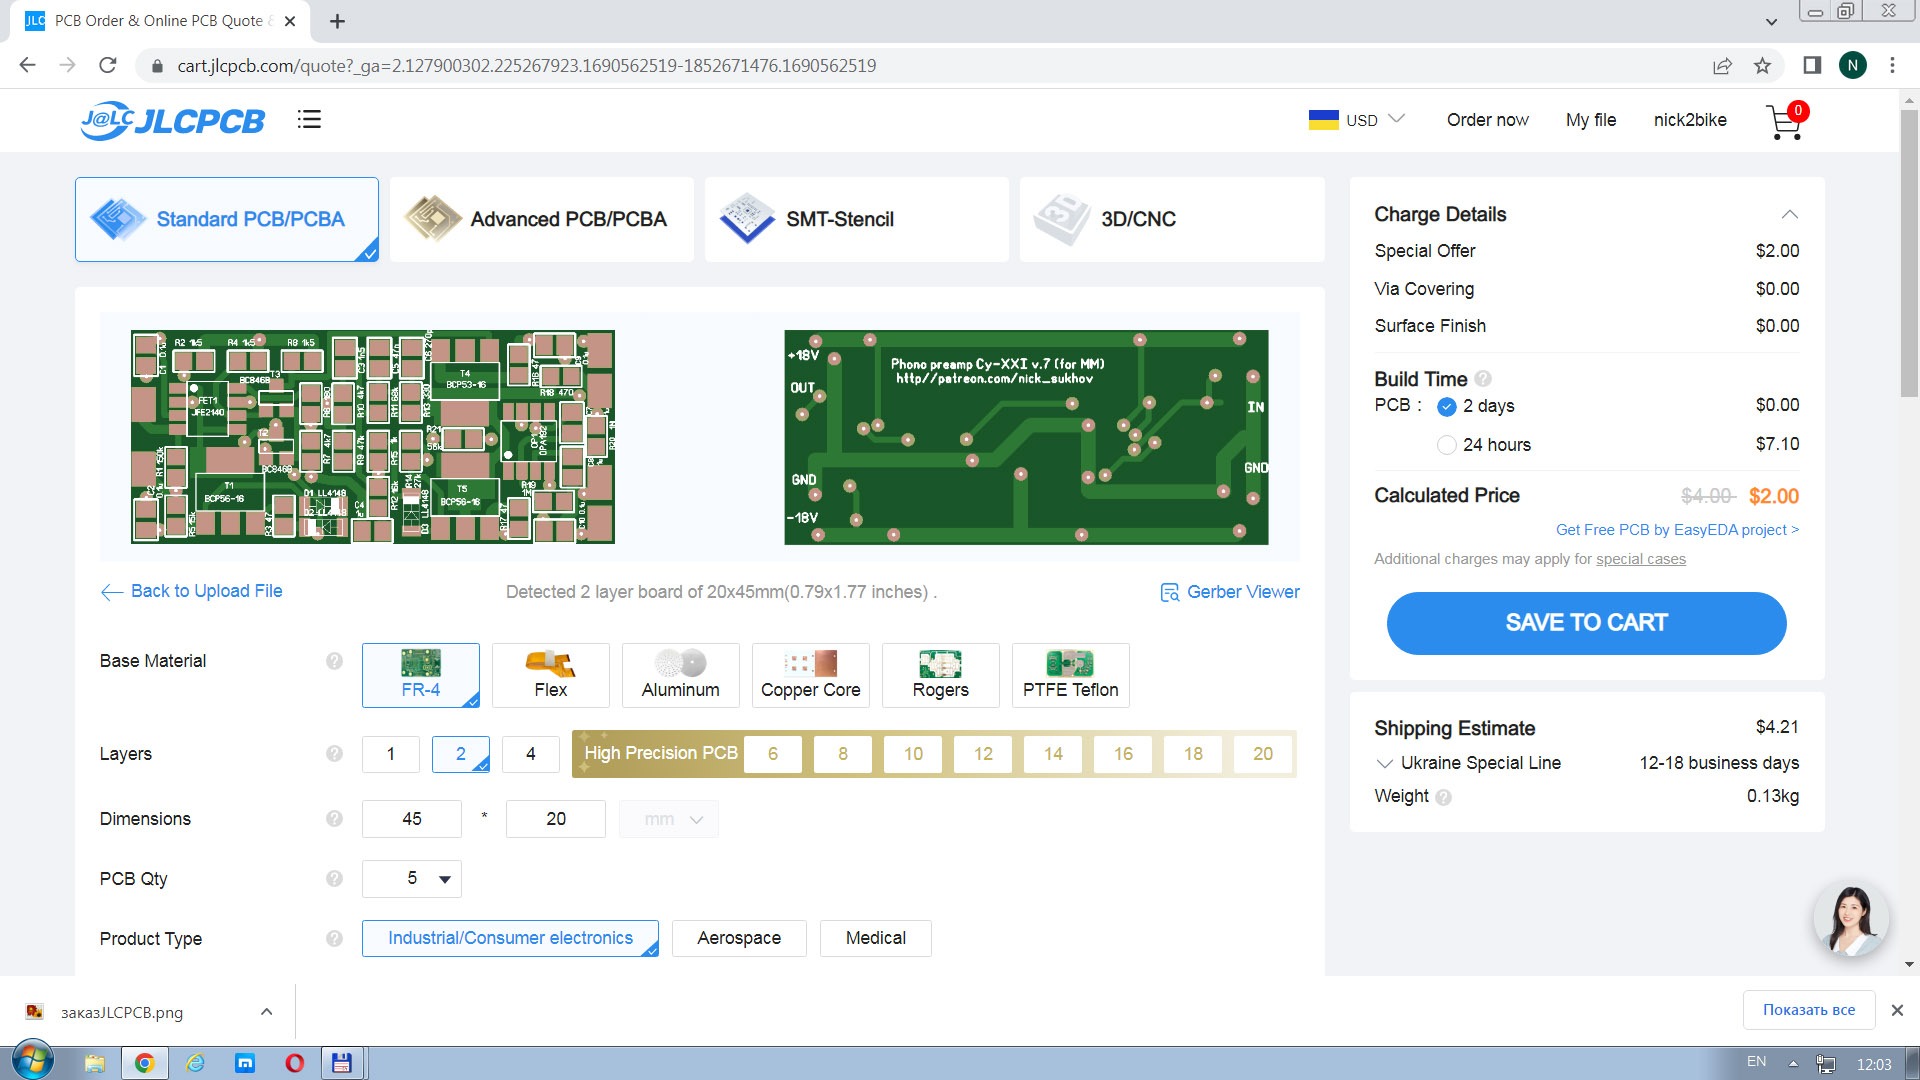Viewport: 1920px width, 1080px height.
Task: Open My file menu
Action: [1591, 120]
